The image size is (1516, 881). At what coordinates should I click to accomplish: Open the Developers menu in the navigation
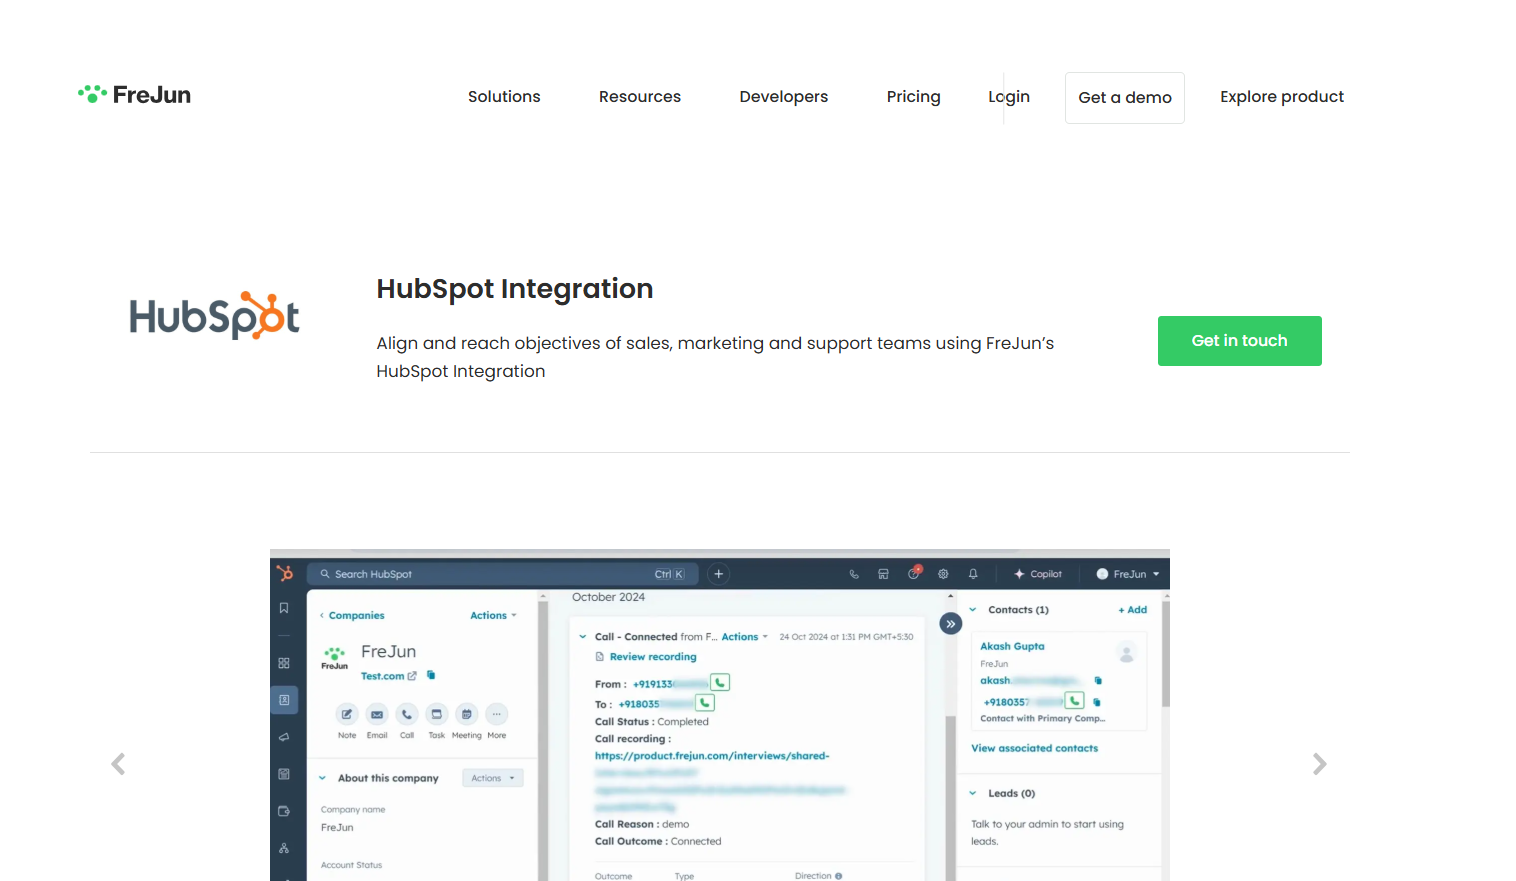[x=784, y=96]
